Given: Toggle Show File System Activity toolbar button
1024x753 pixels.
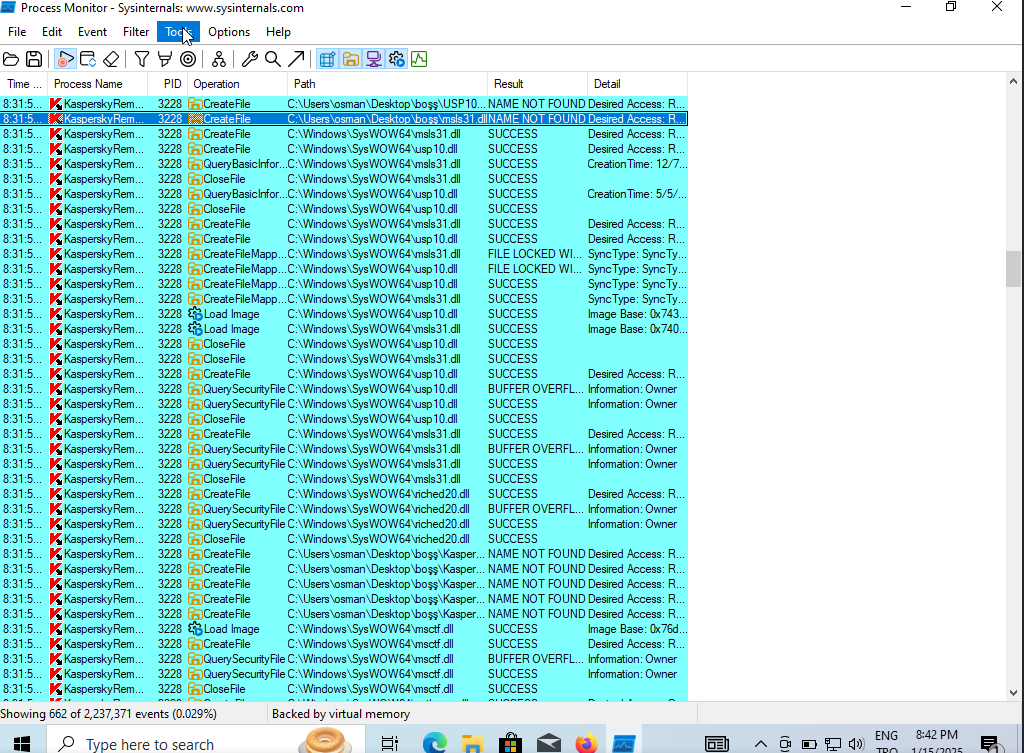Looking at the screenshot, I should 351,59.
